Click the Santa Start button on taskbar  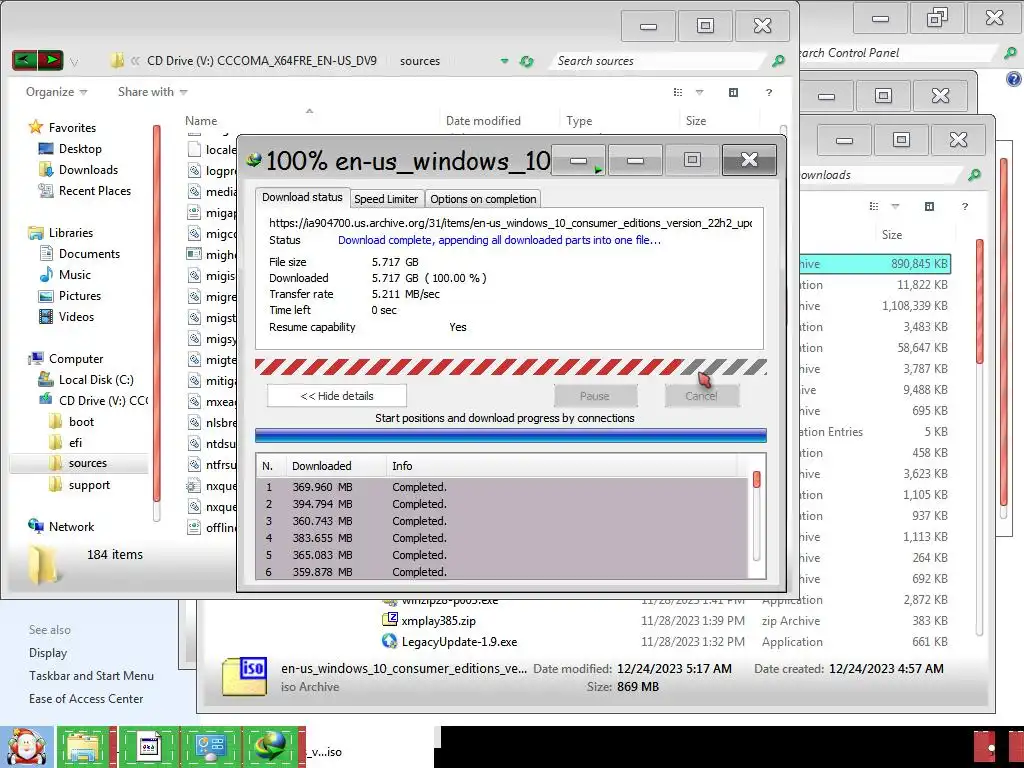click(x=26, y=747)
